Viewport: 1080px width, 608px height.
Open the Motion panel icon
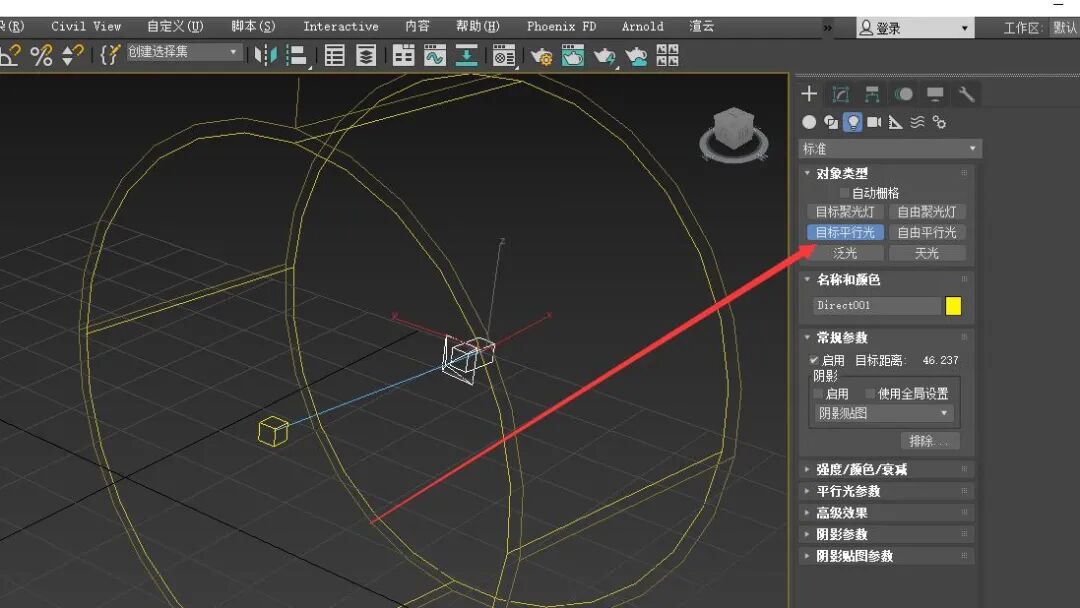click(904, 94)
